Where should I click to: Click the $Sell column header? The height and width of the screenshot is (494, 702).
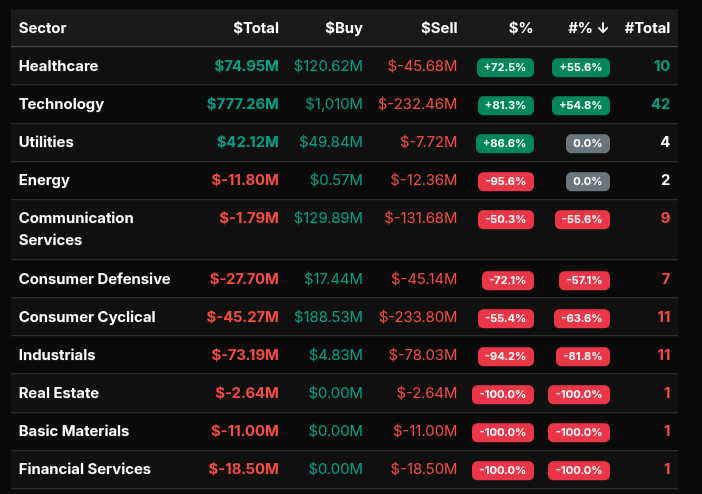click(x=438, y=28)
